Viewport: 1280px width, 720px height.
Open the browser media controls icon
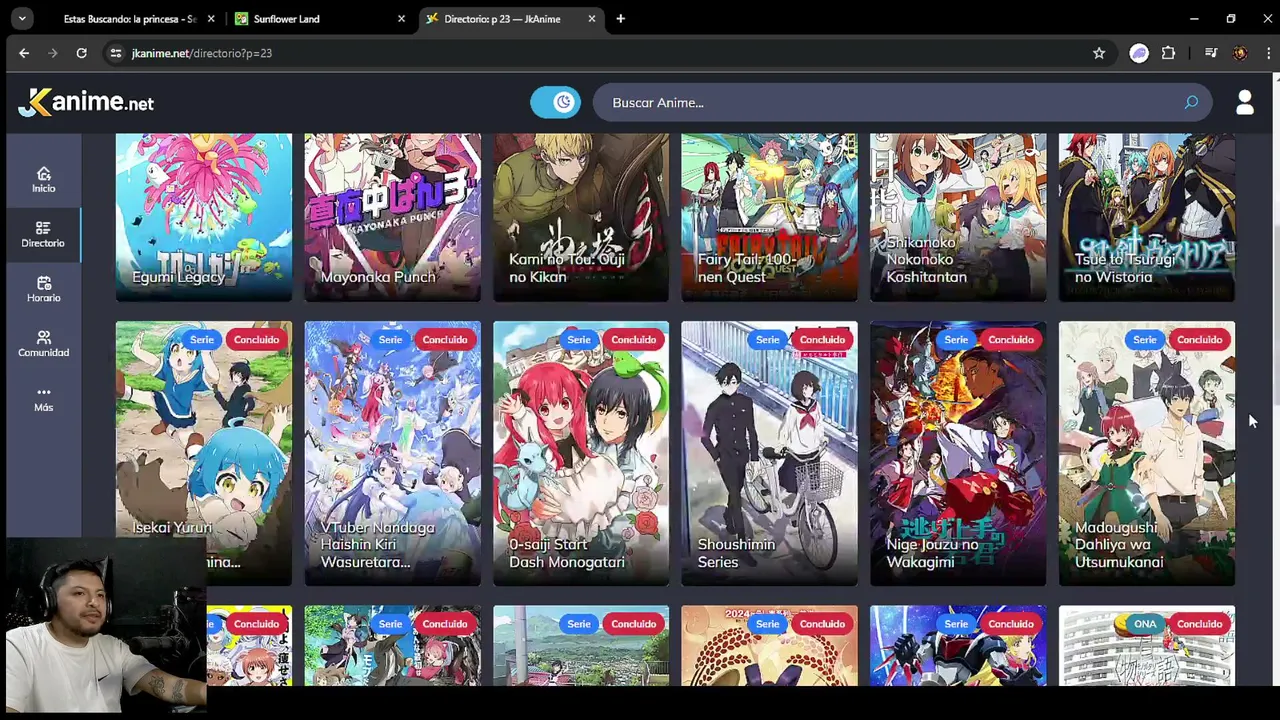pyautogui.click(x=1211, y=53)
